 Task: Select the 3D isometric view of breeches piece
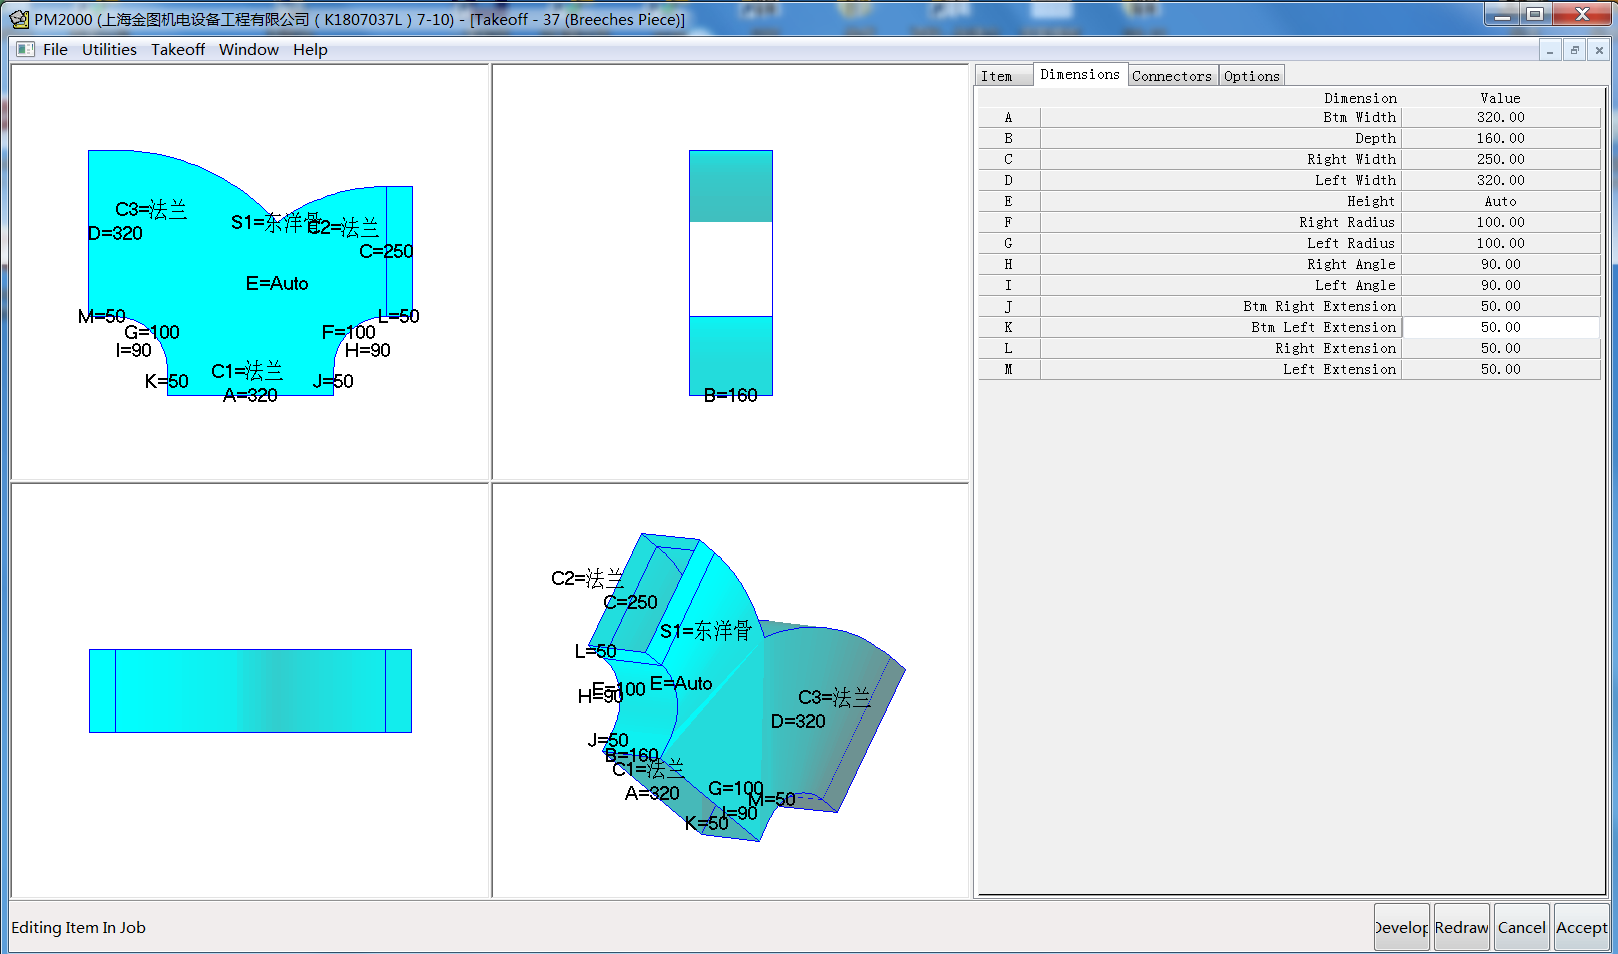click(x=730, y=690)
